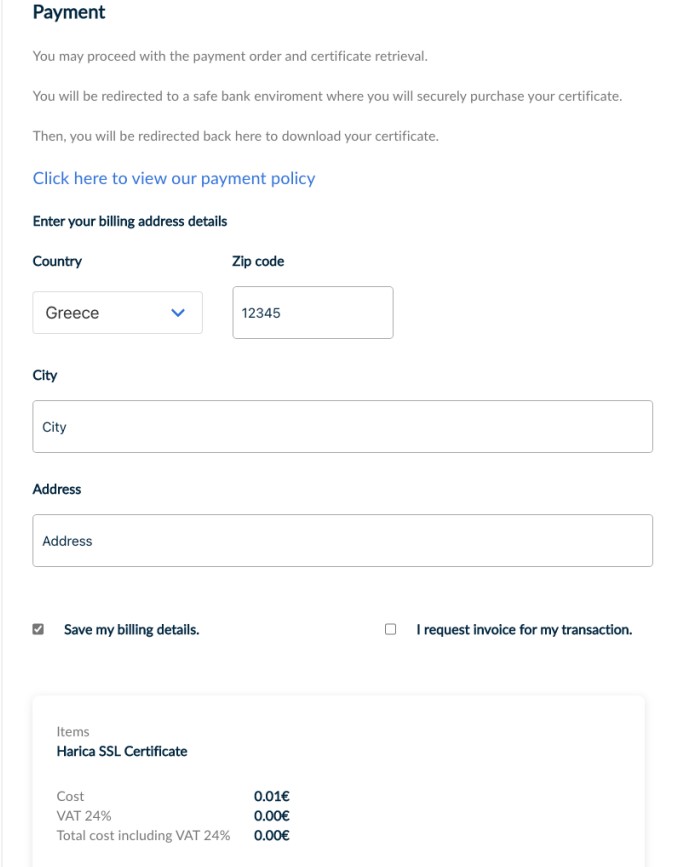This screenshot has width=679, height=867.
Task: Uncheck the Save my billing details checkbox
Action: pyautogui.click(x=38, y=630)
